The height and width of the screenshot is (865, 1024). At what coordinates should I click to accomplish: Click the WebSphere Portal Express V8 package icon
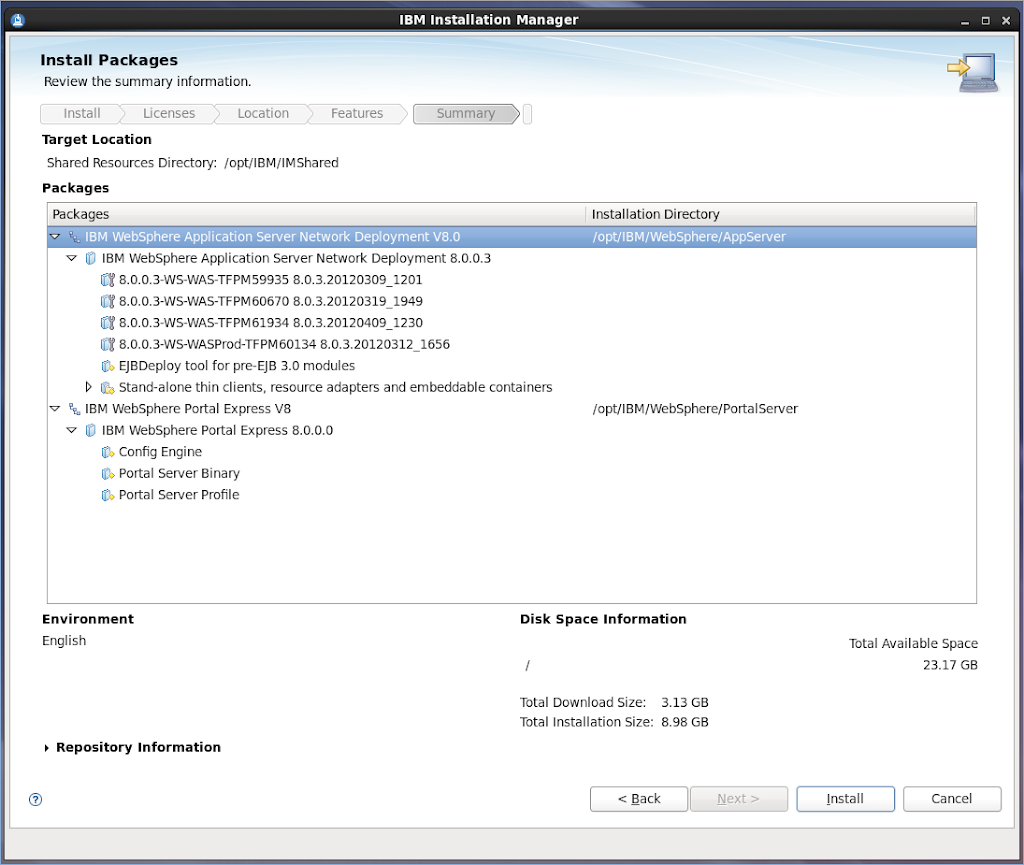pos(74,409)
